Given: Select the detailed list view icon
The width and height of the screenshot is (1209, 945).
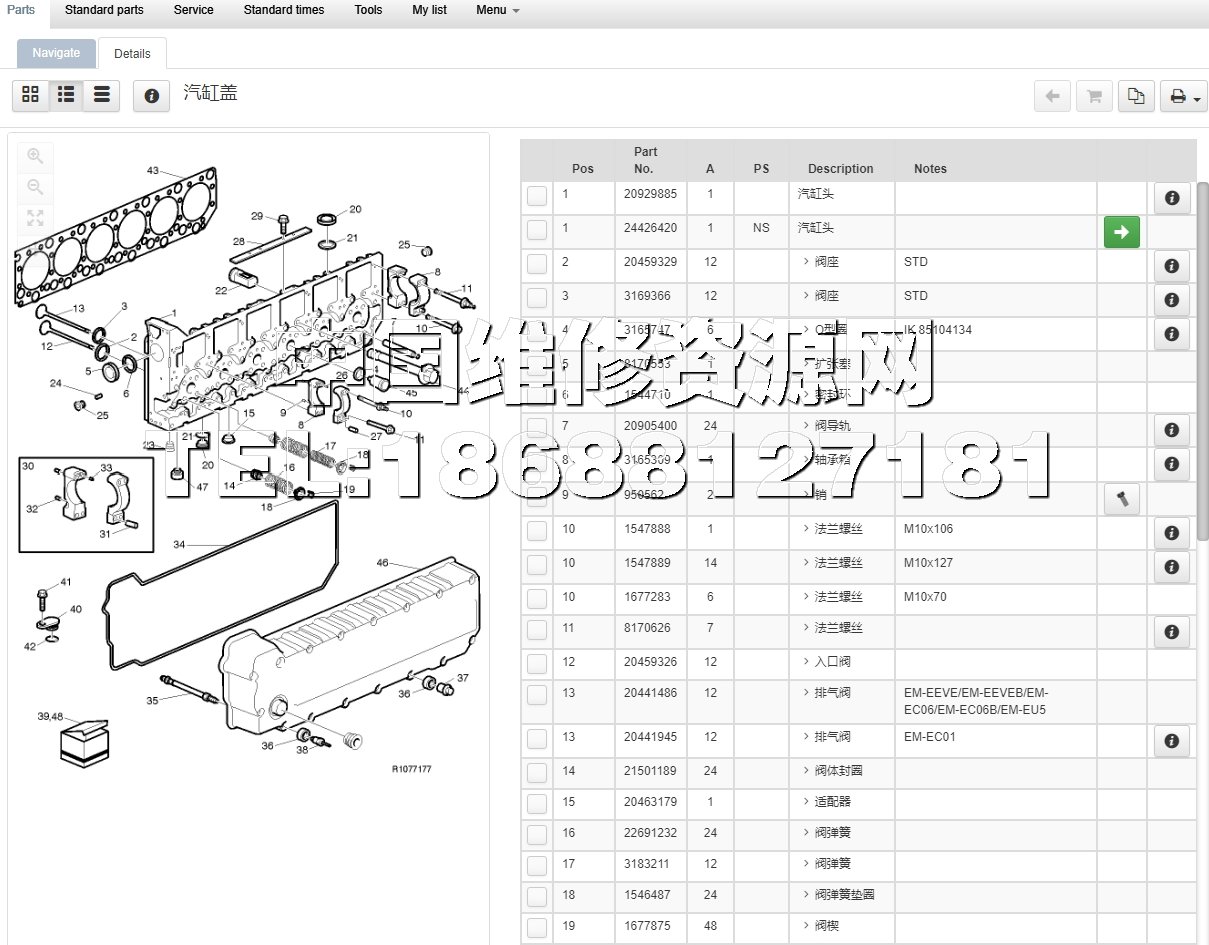Looking at the screenshot, I should [x=66, y=95].
